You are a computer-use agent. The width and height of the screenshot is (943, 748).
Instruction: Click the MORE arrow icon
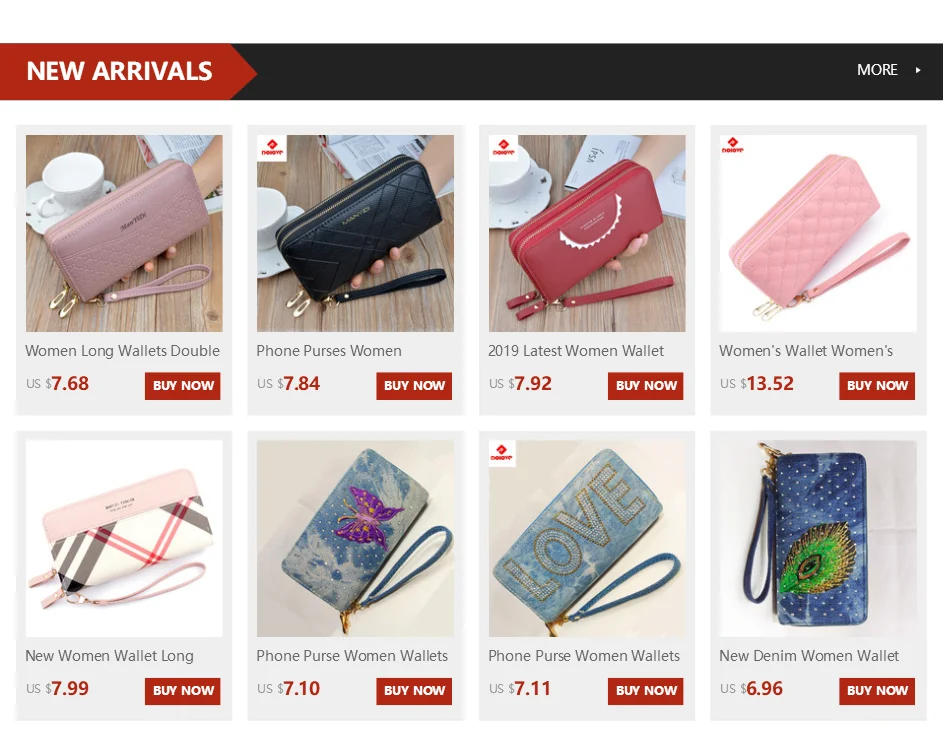tap(918, 70)
